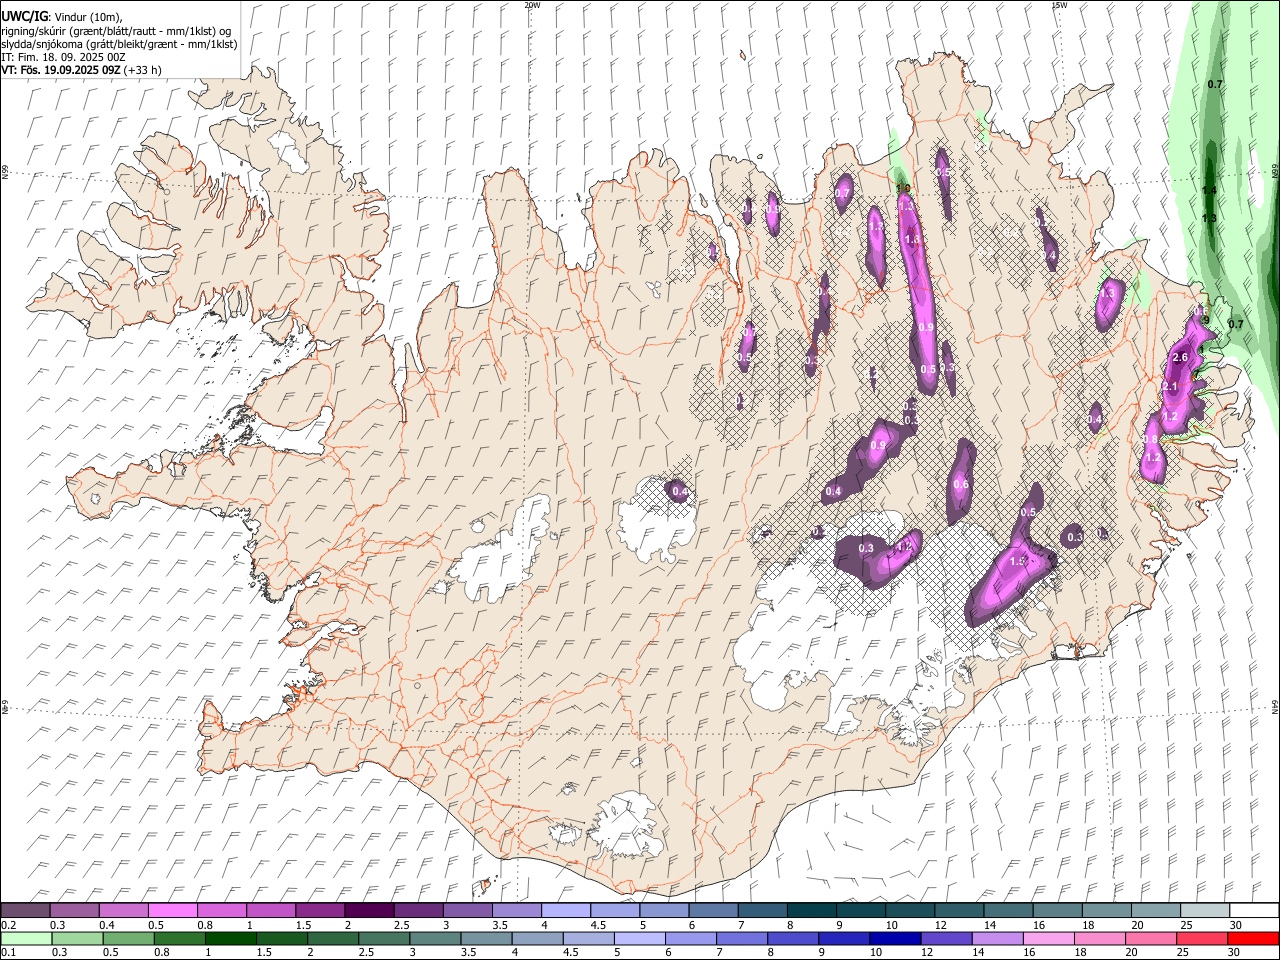Select the 'IT: Fim. 18. 09. 2025 00Z' line
The height and width of the screenshot is (960, 1280).
click(63, 57)
